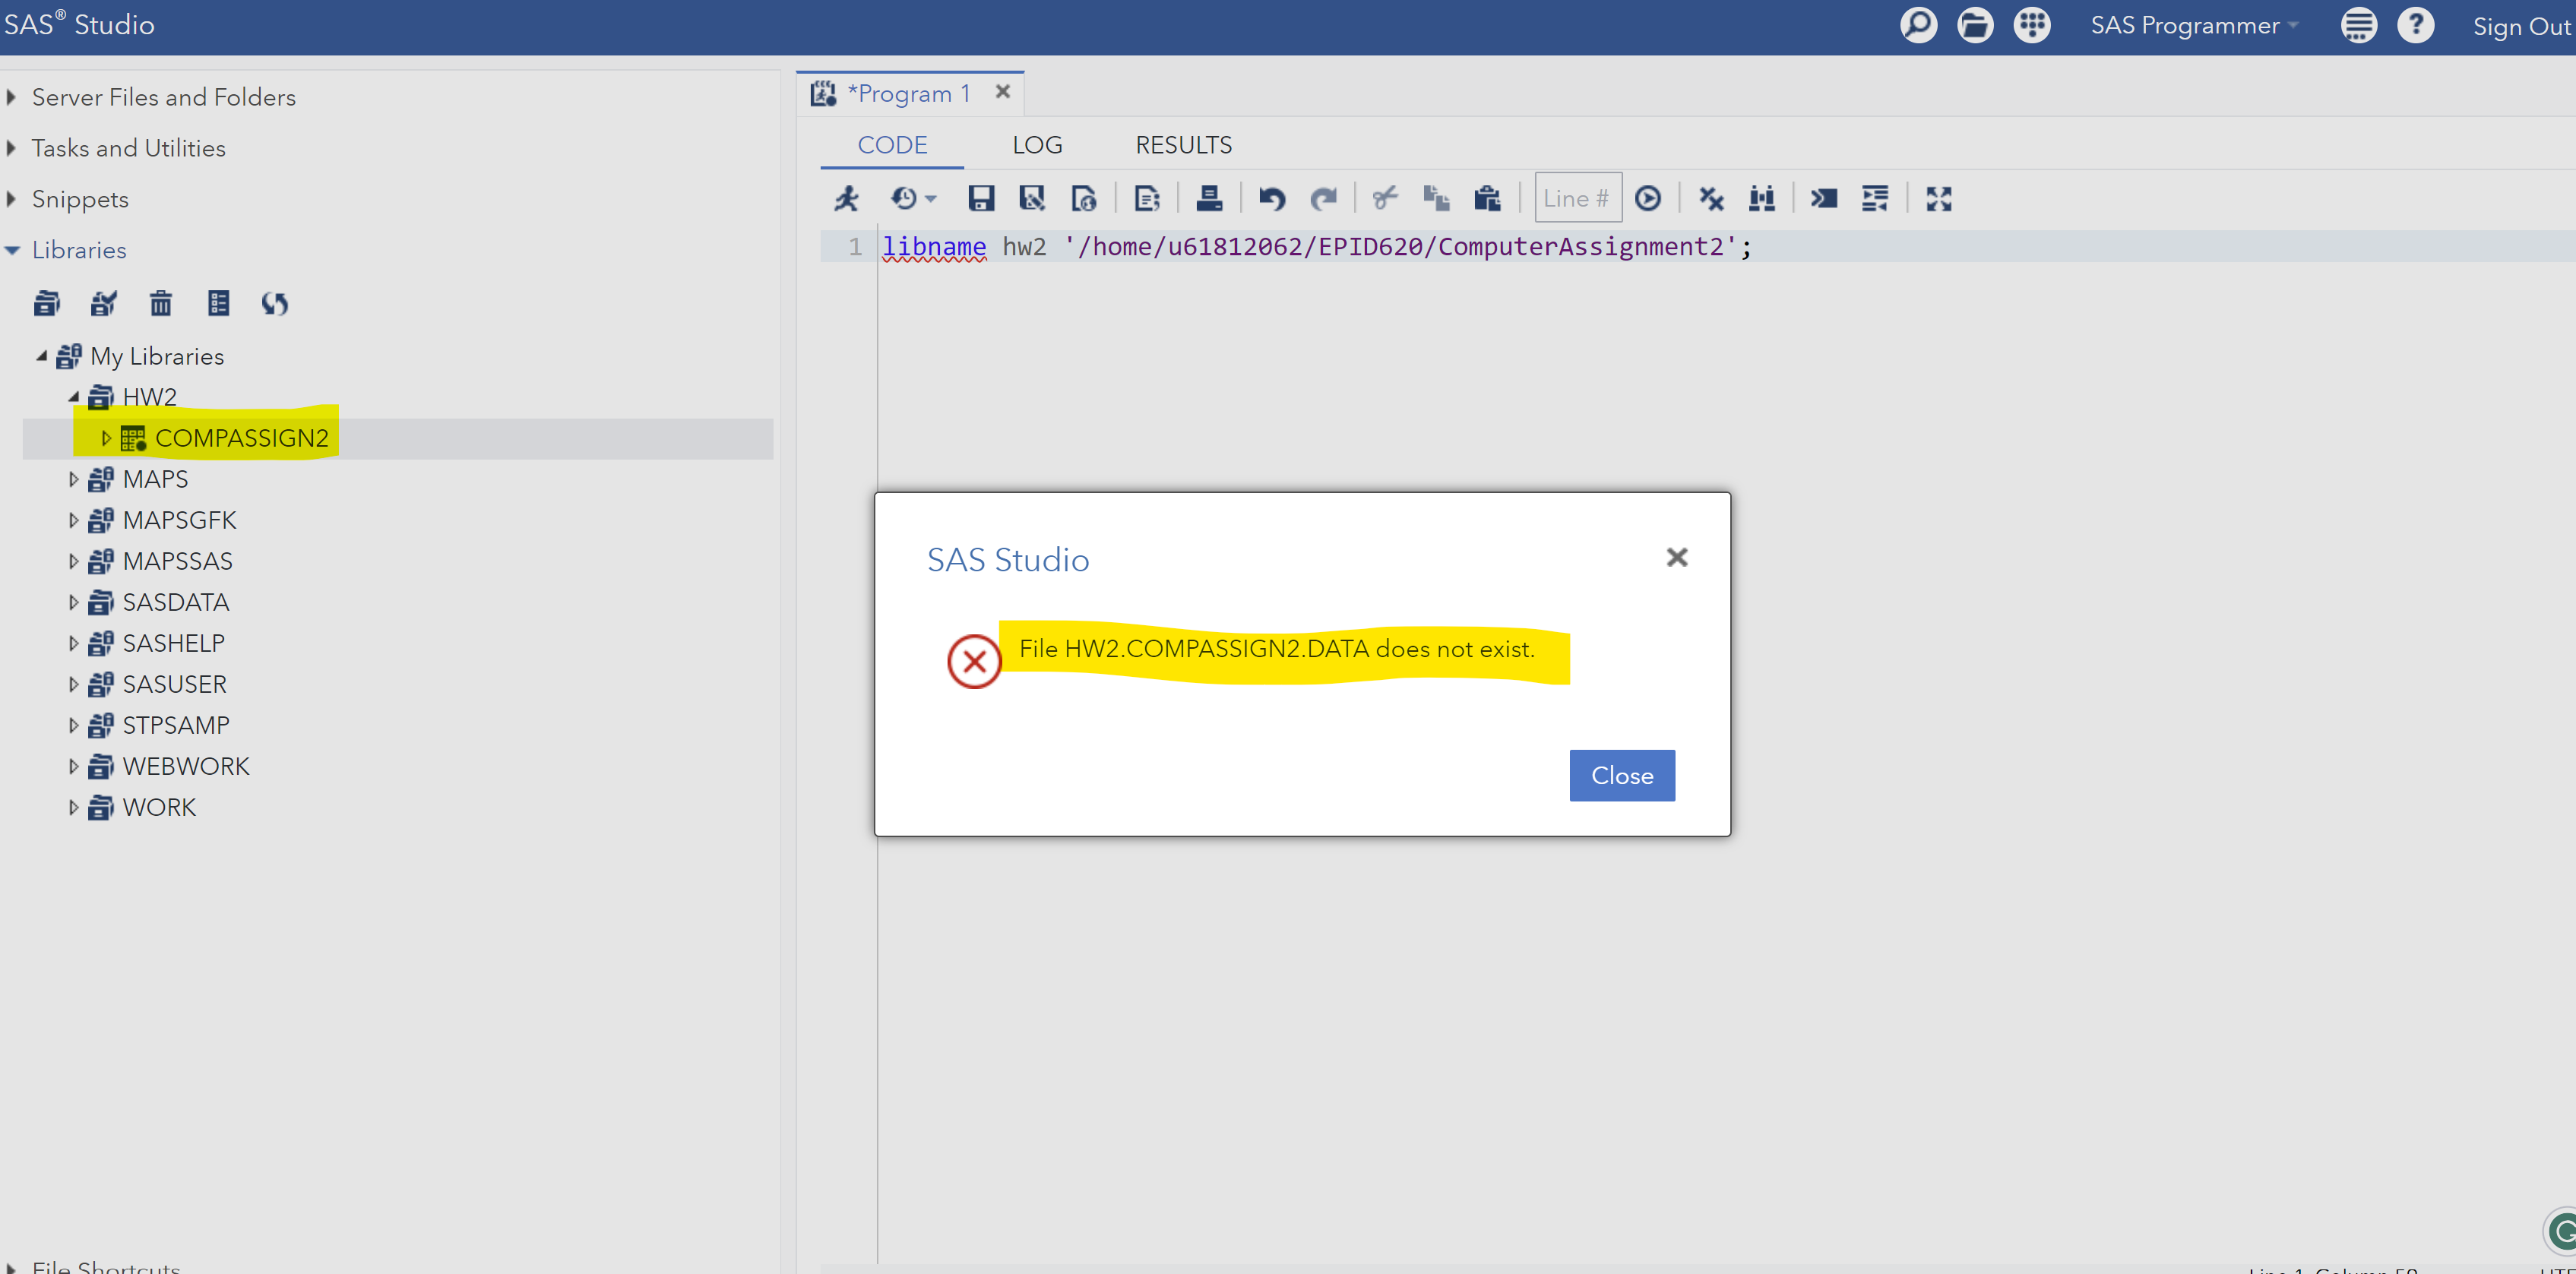Expand the COMPASSIGN2 table node

(106, 438)
